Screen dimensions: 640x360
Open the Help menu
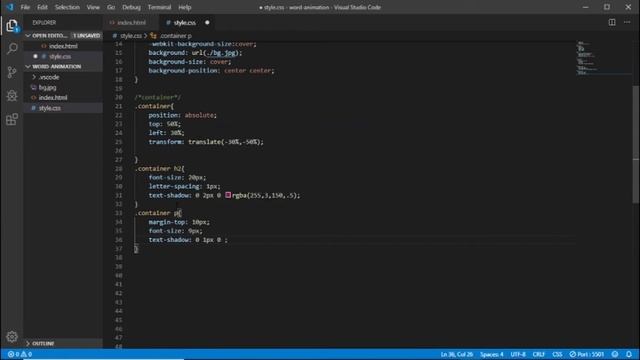point(184,7)
